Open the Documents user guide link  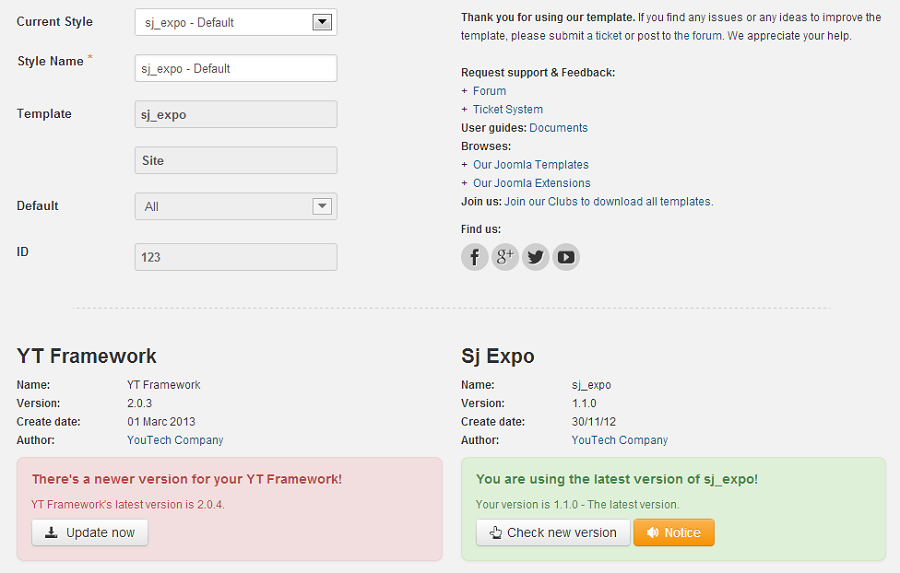(x=558, y=128)
